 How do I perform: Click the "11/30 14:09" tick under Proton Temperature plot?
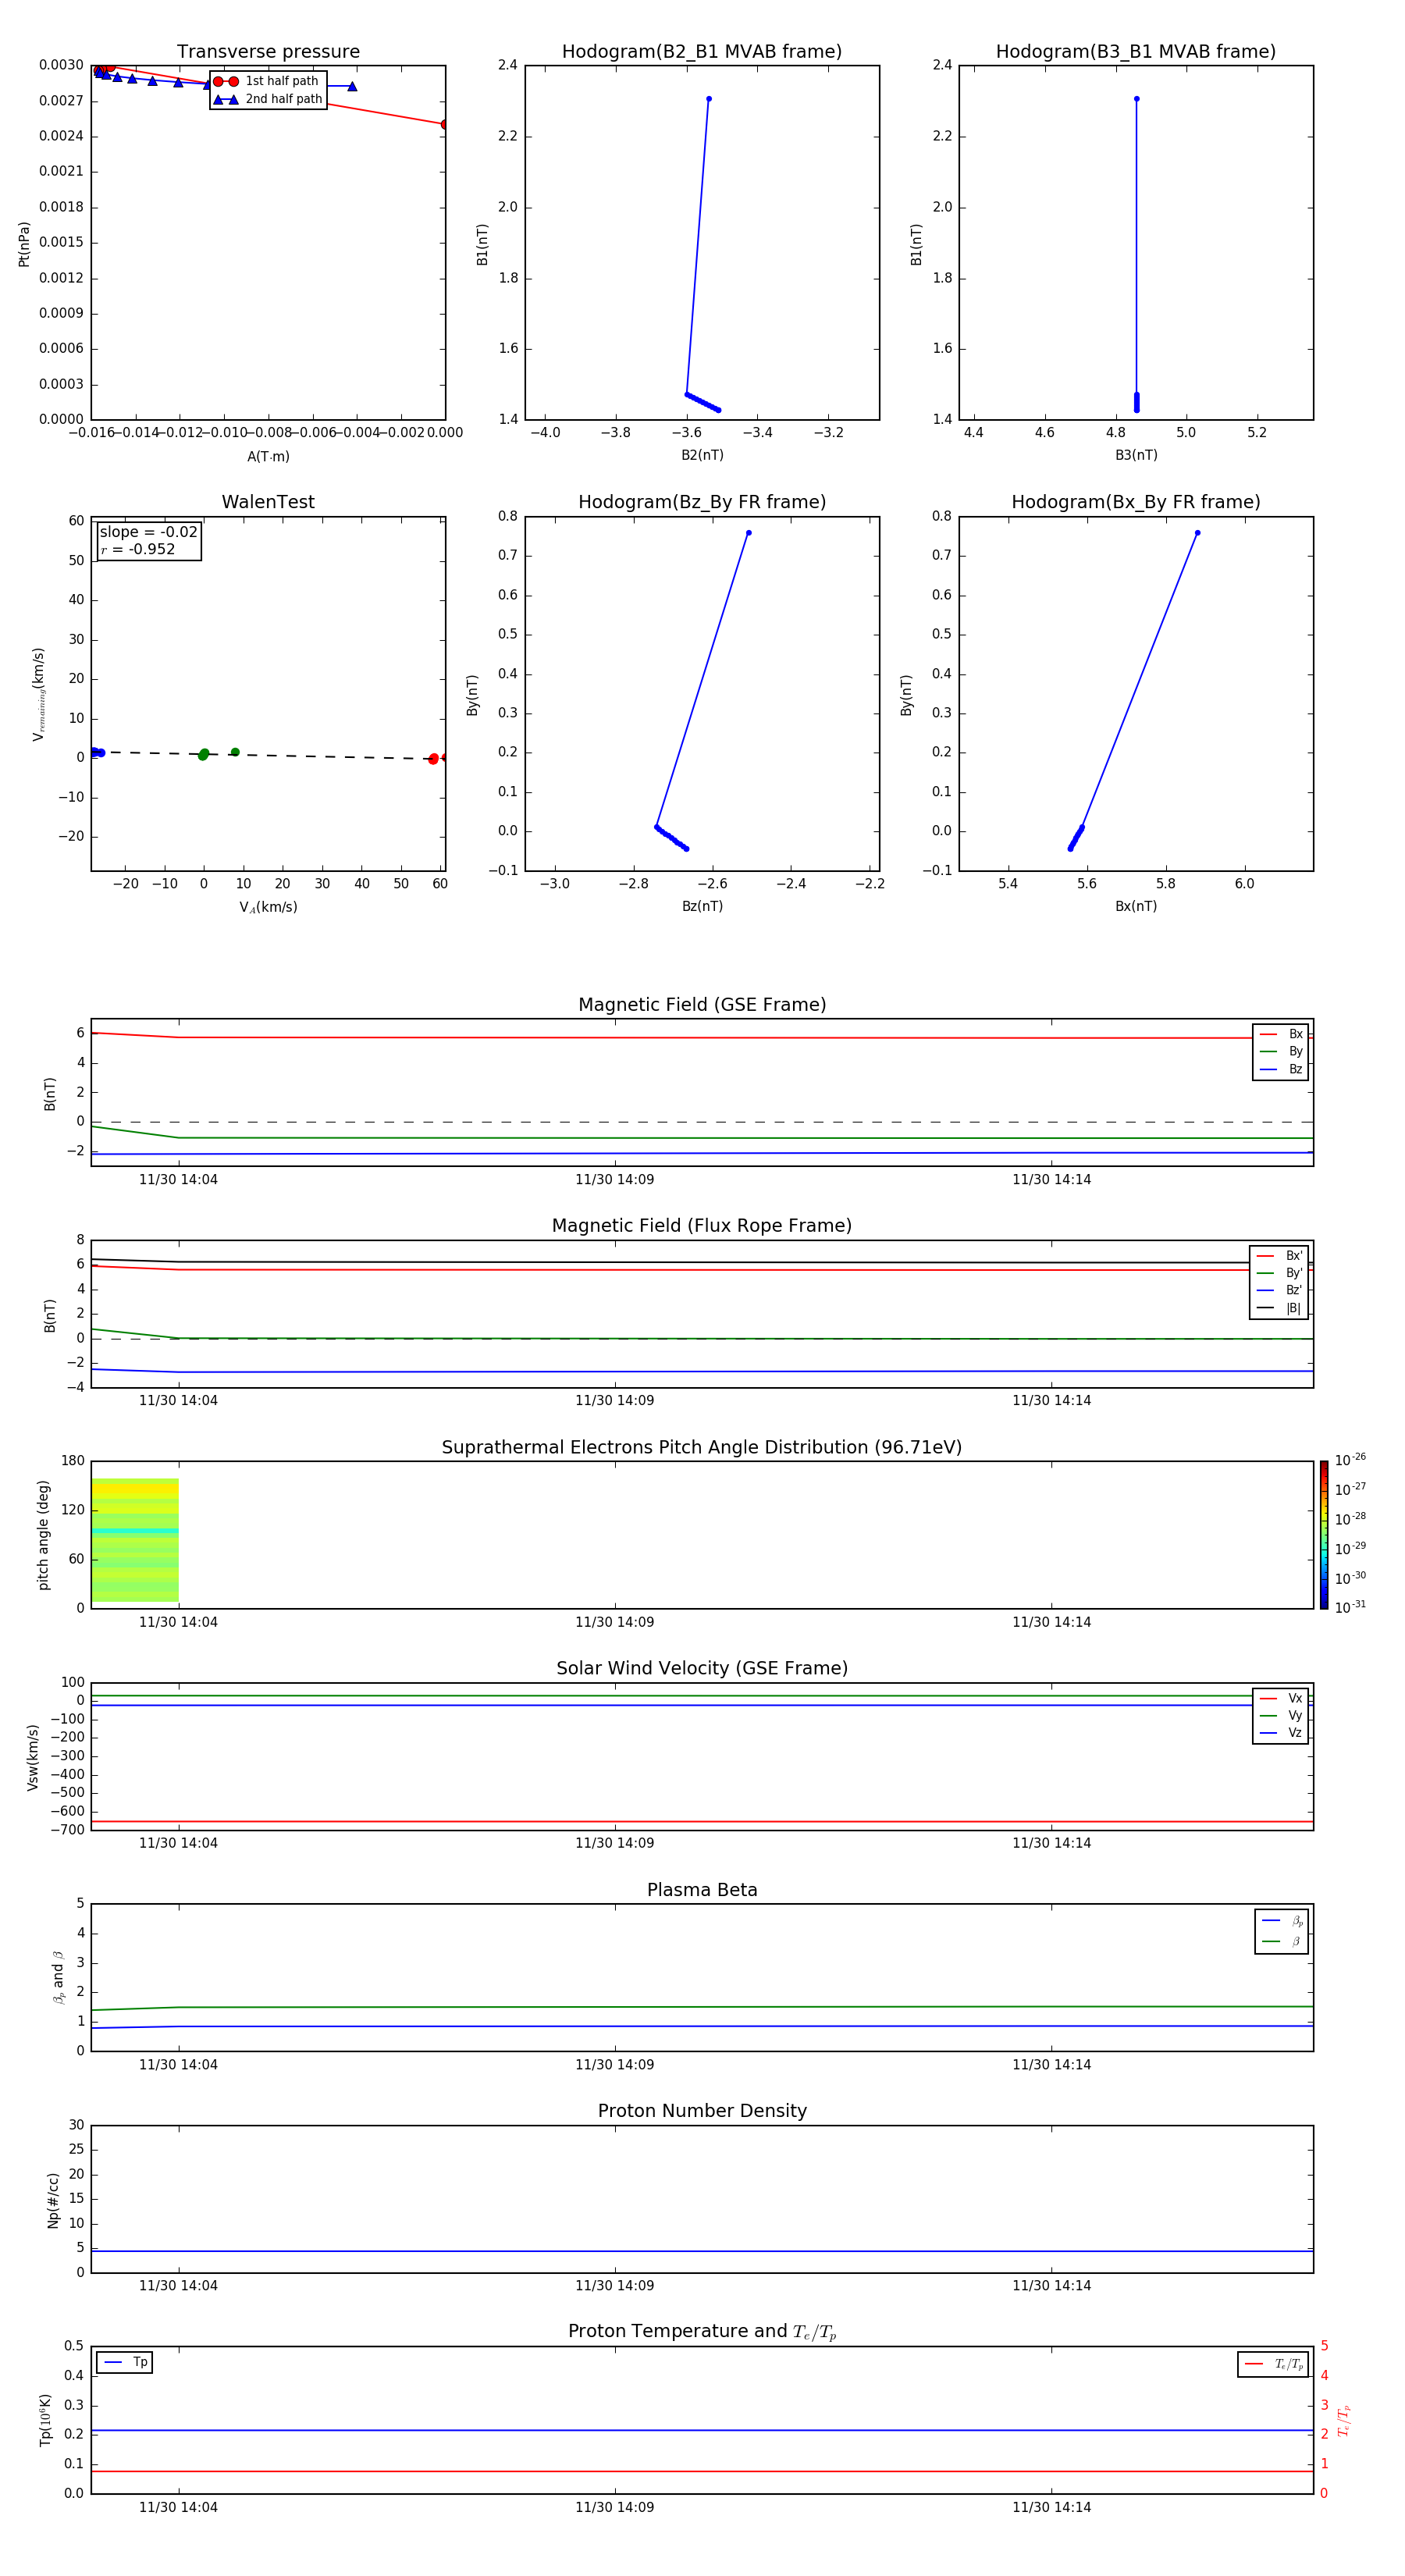[615, 2507]
